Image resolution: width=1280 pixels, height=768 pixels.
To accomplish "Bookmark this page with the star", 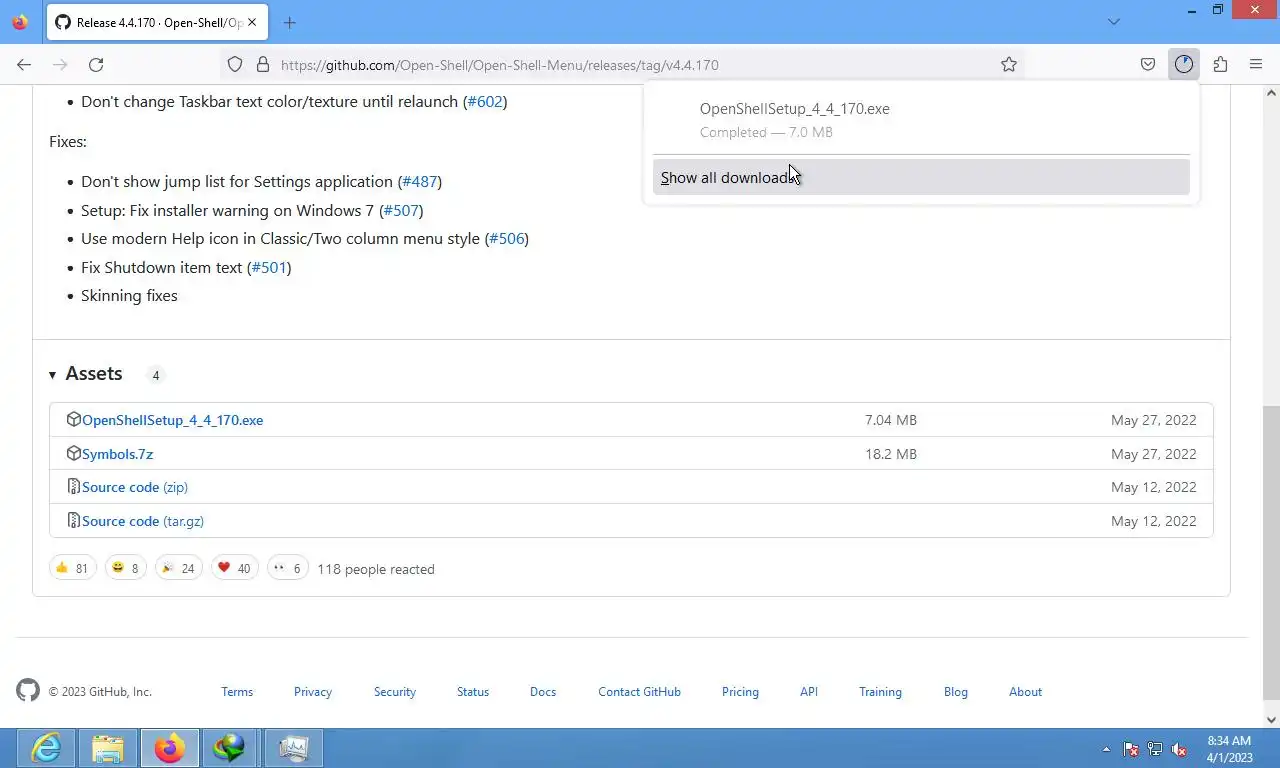I will [1009, 64].
